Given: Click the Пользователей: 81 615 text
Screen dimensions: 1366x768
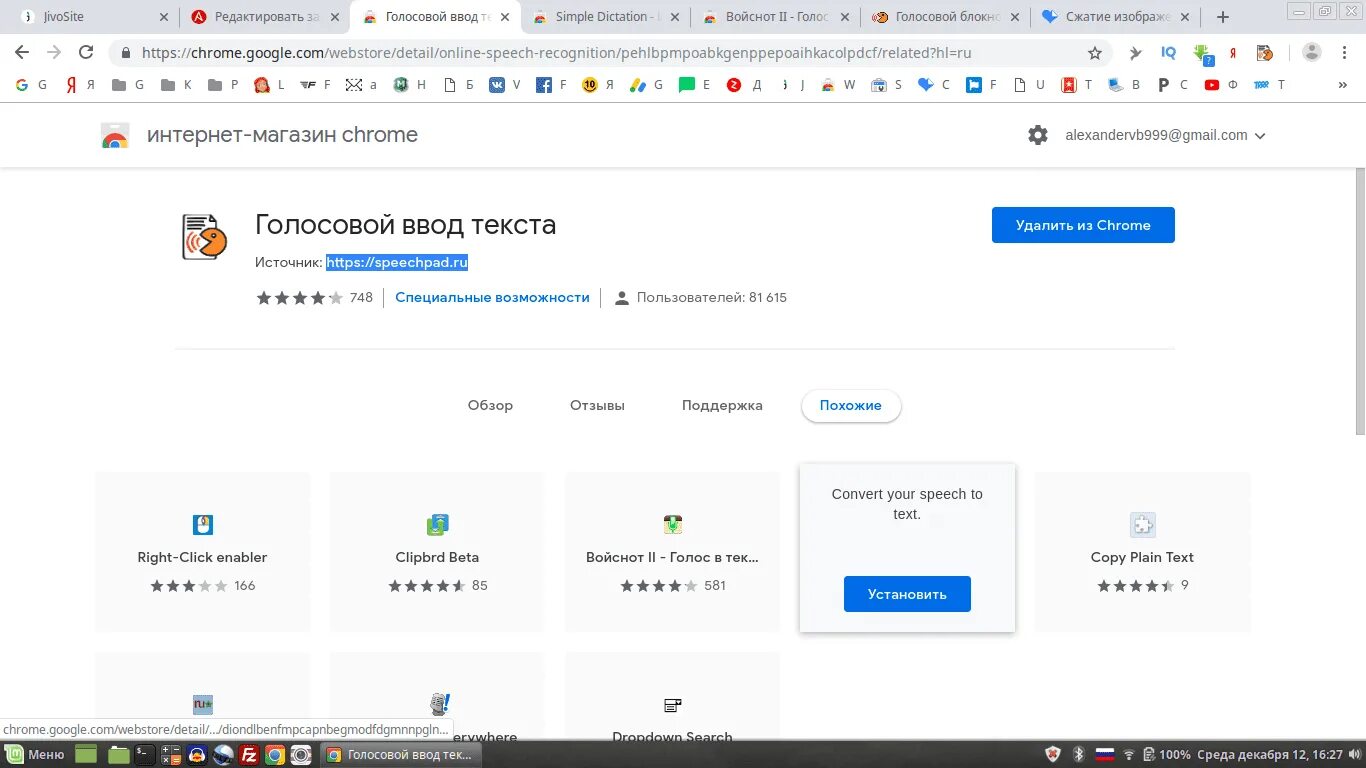Looking at the screenshot, I should [x=711, y=297].
